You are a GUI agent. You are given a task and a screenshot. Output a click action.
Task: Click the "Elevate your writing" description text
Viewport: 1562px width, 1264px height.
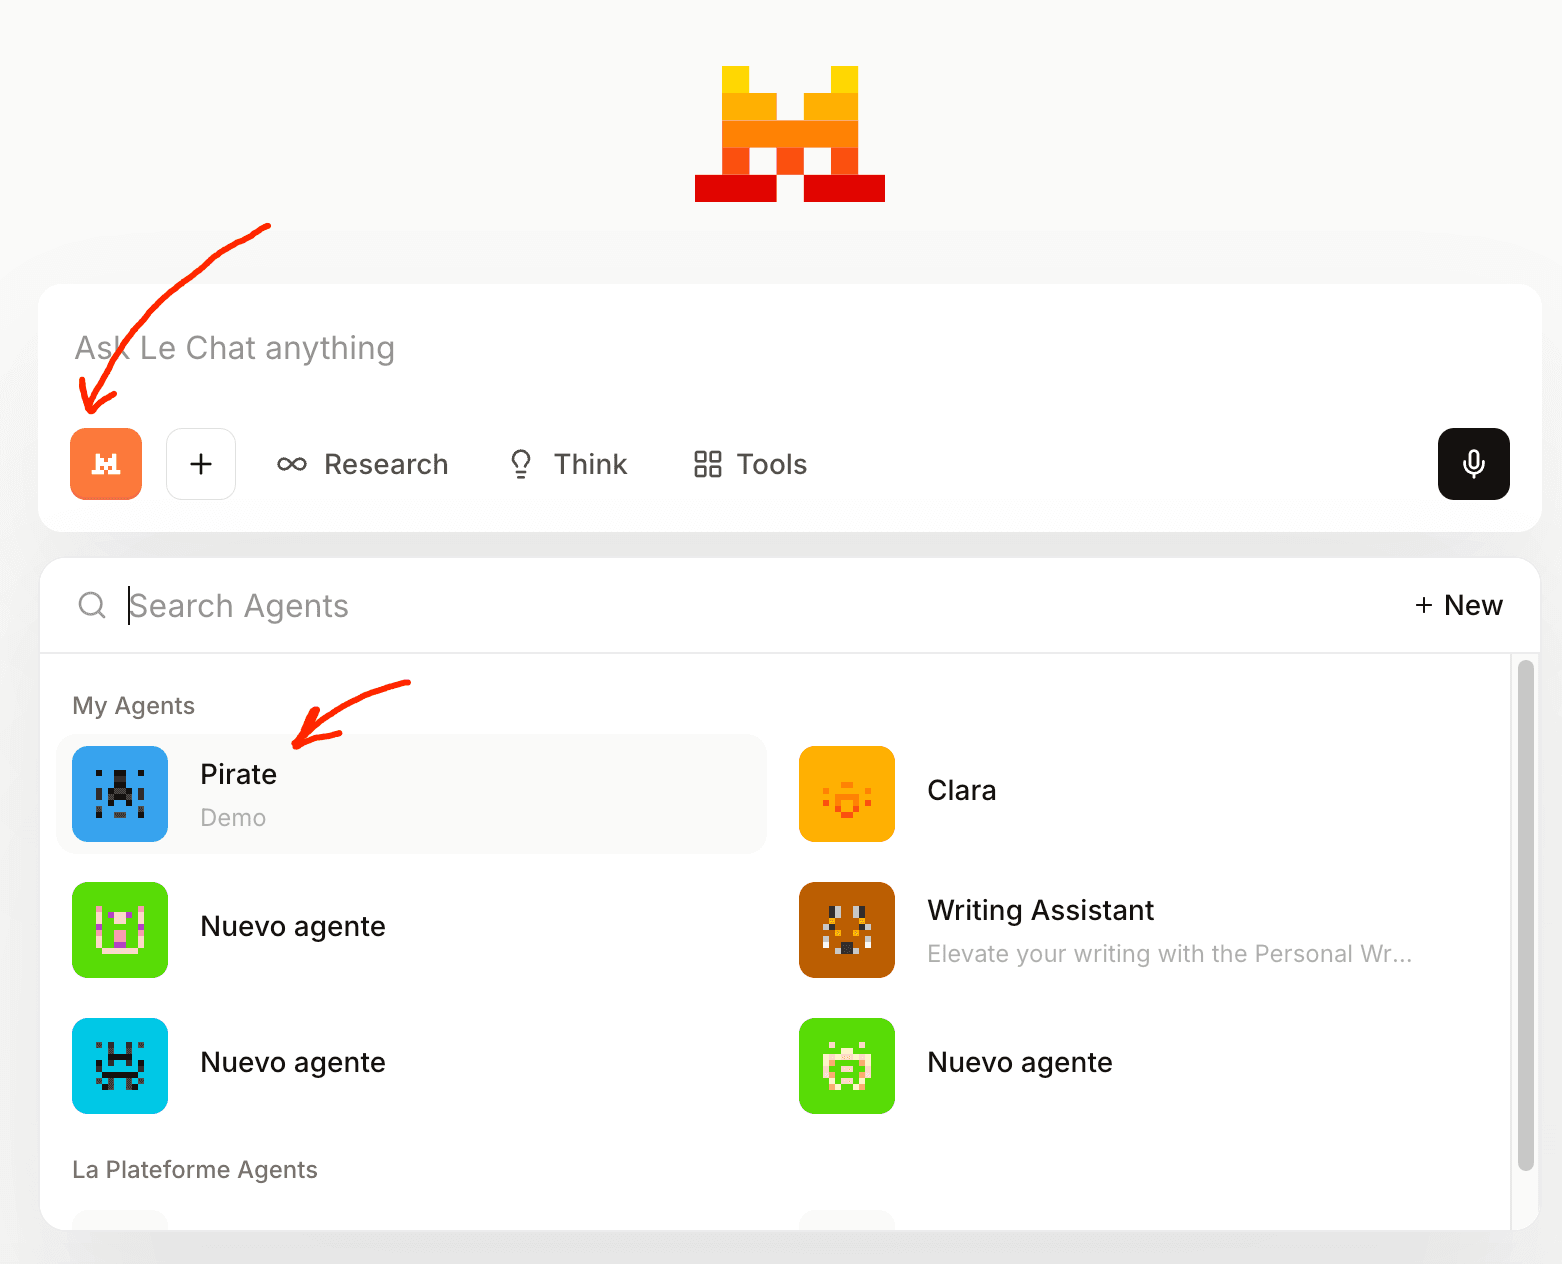click(x=1170, y=954)
